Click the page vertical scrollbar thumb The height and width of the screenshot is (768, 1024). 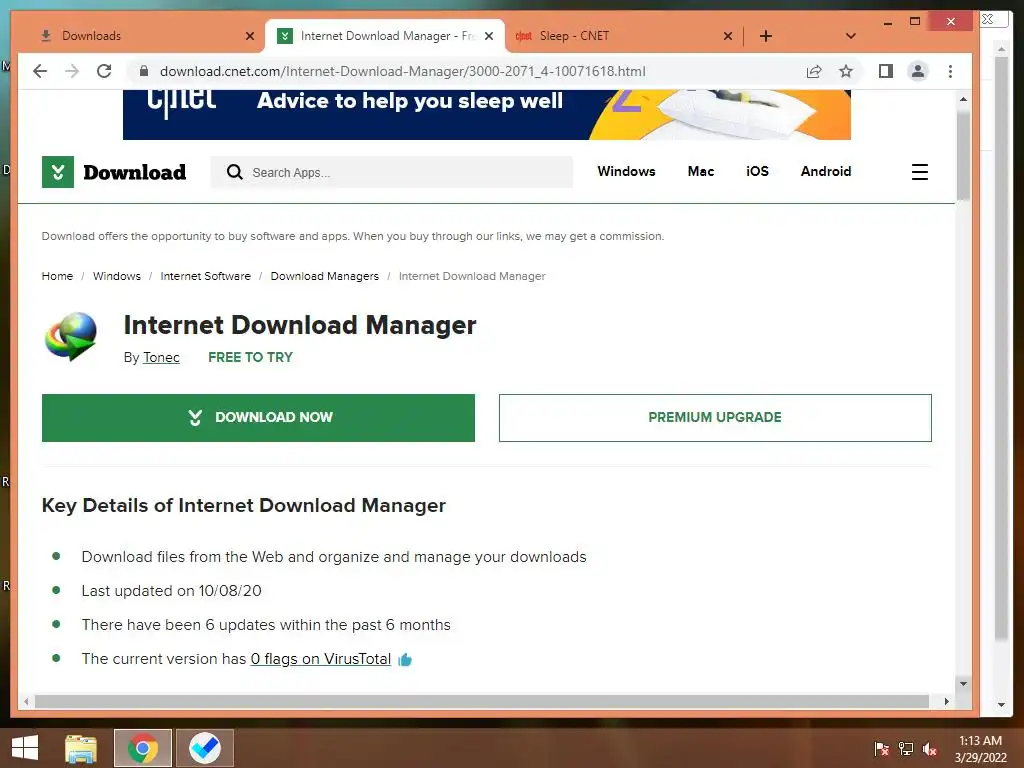(x=963, y=155)
